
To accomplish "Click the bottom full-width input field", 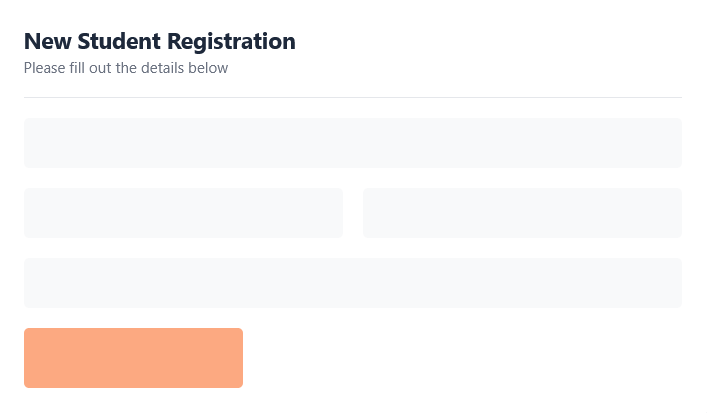I will pos(352,283).
